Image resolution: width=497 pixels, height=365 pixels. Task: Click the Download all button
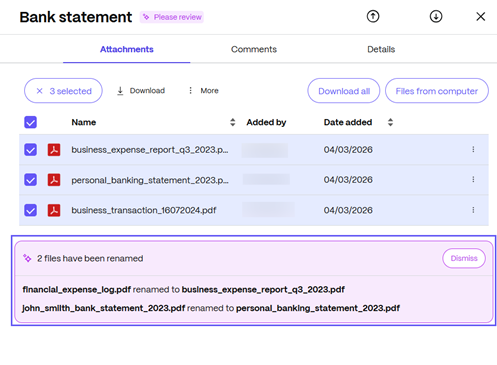(x=344, y=91)
